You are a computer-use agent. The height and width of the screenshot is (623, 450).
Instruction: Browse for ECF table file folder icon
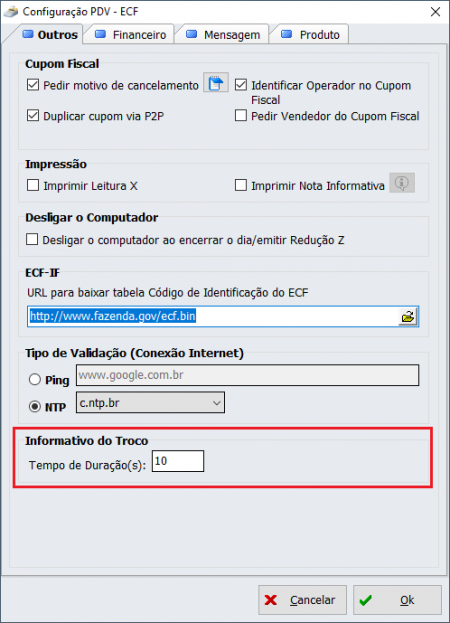point(408,317)
